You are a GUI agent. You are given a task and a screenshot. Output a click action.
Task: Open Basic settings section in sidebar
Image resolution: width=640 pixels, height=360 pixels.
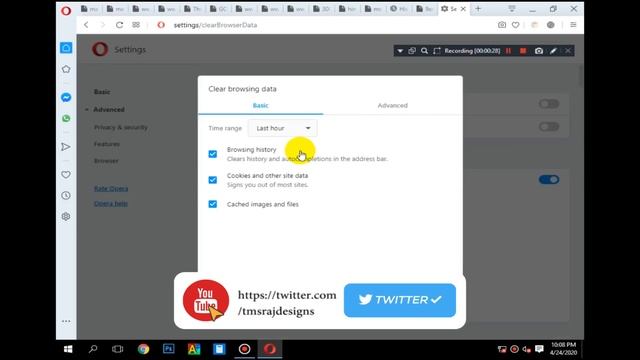click(x=102, y=92)
